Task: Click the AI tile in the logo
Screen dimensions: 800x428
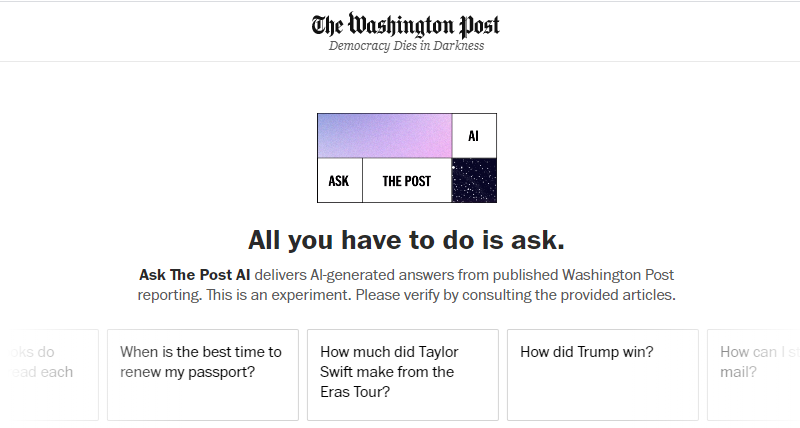Action: pos(474,136)
